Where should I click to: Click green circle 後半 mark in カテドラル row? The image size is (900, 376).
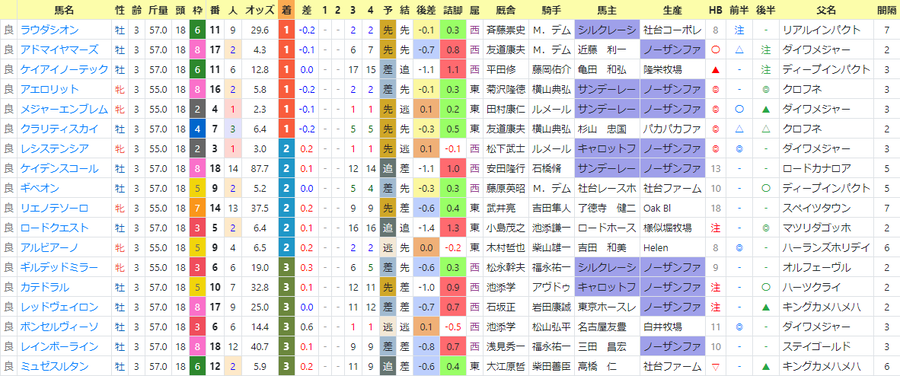tap(765, 287)
